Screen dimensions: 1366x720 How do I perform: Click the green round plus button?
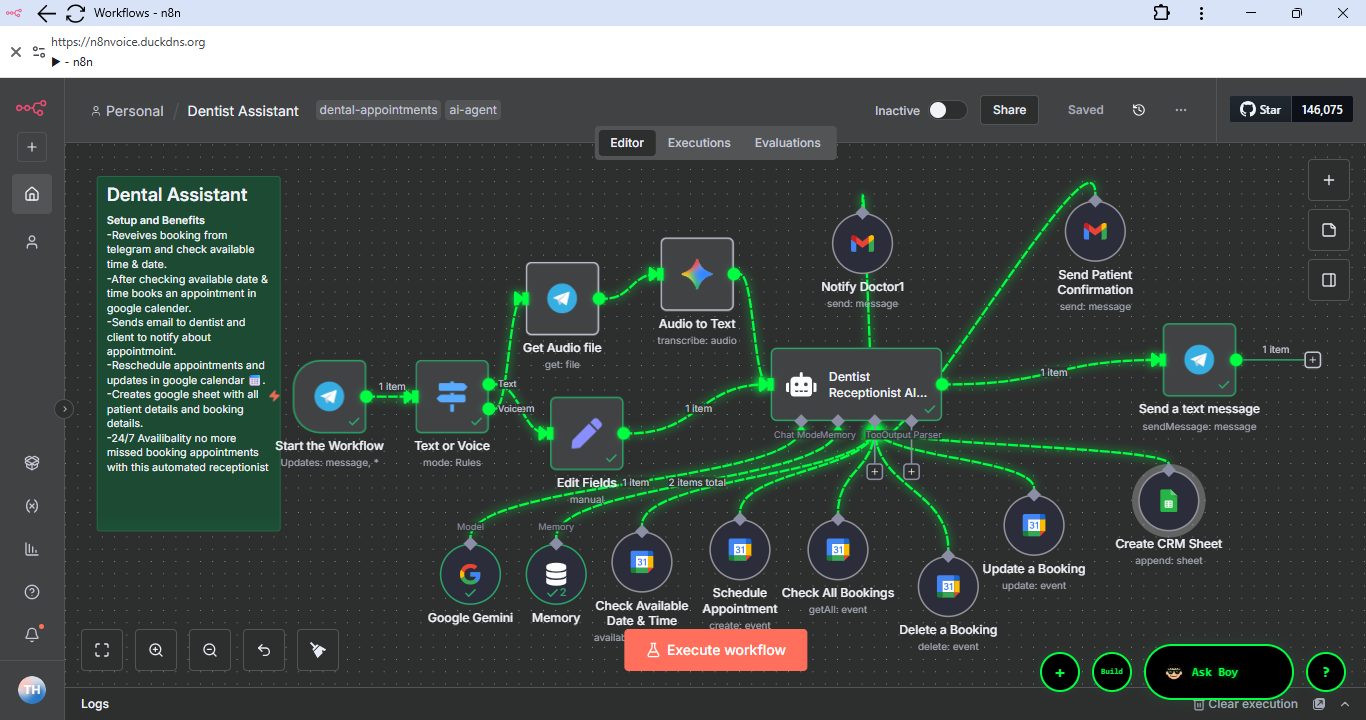click(1060, 672)
